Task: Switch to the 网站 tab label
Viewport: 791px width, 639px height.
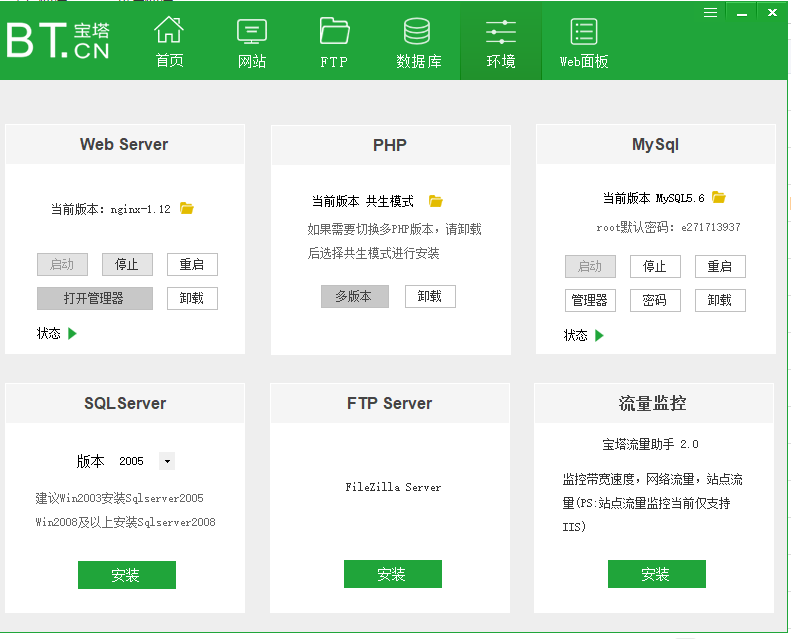Action: coord(252,62)
